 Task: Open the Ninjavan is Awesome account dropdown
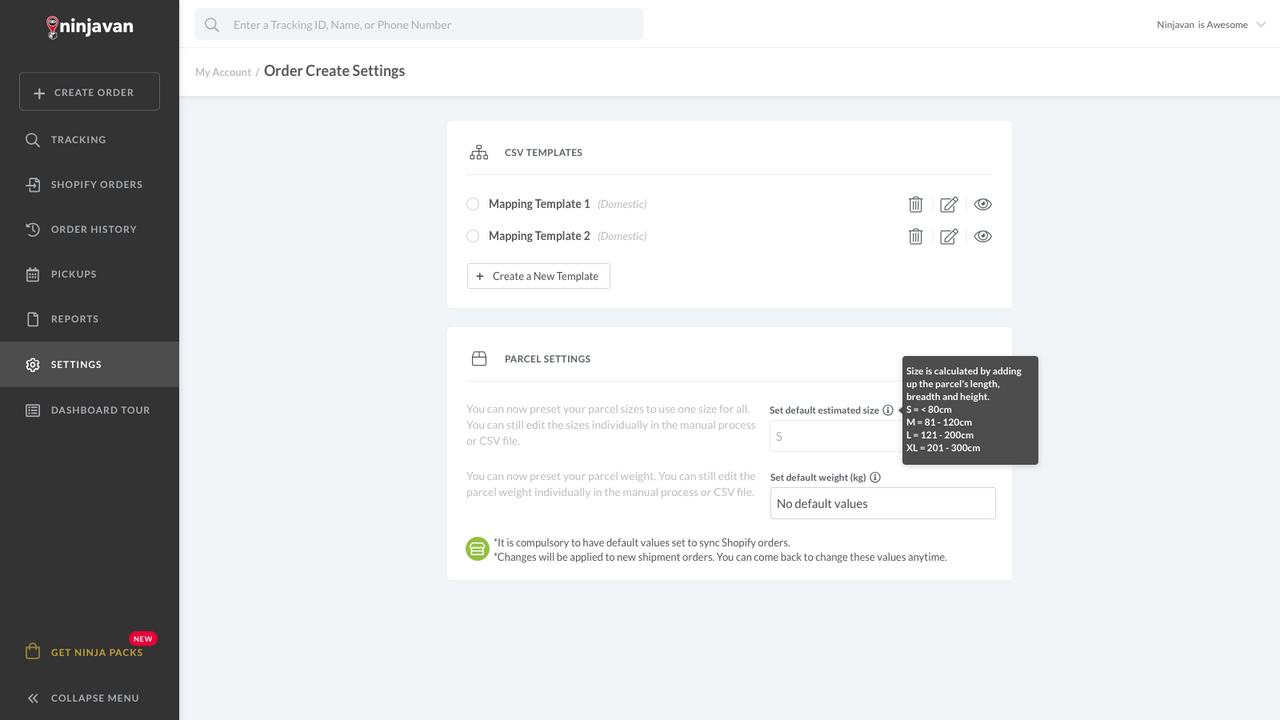pos(1211,25)
